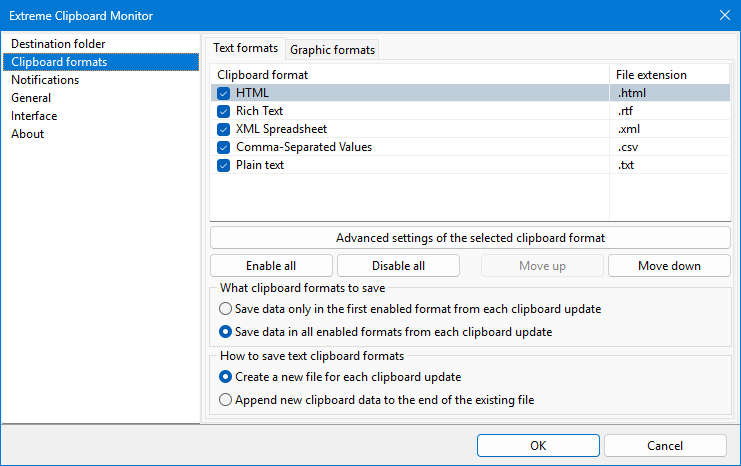The height and width of the screenshot is (466, 741).
Task: Click the .html file extension cell
Action: [669, 93]
